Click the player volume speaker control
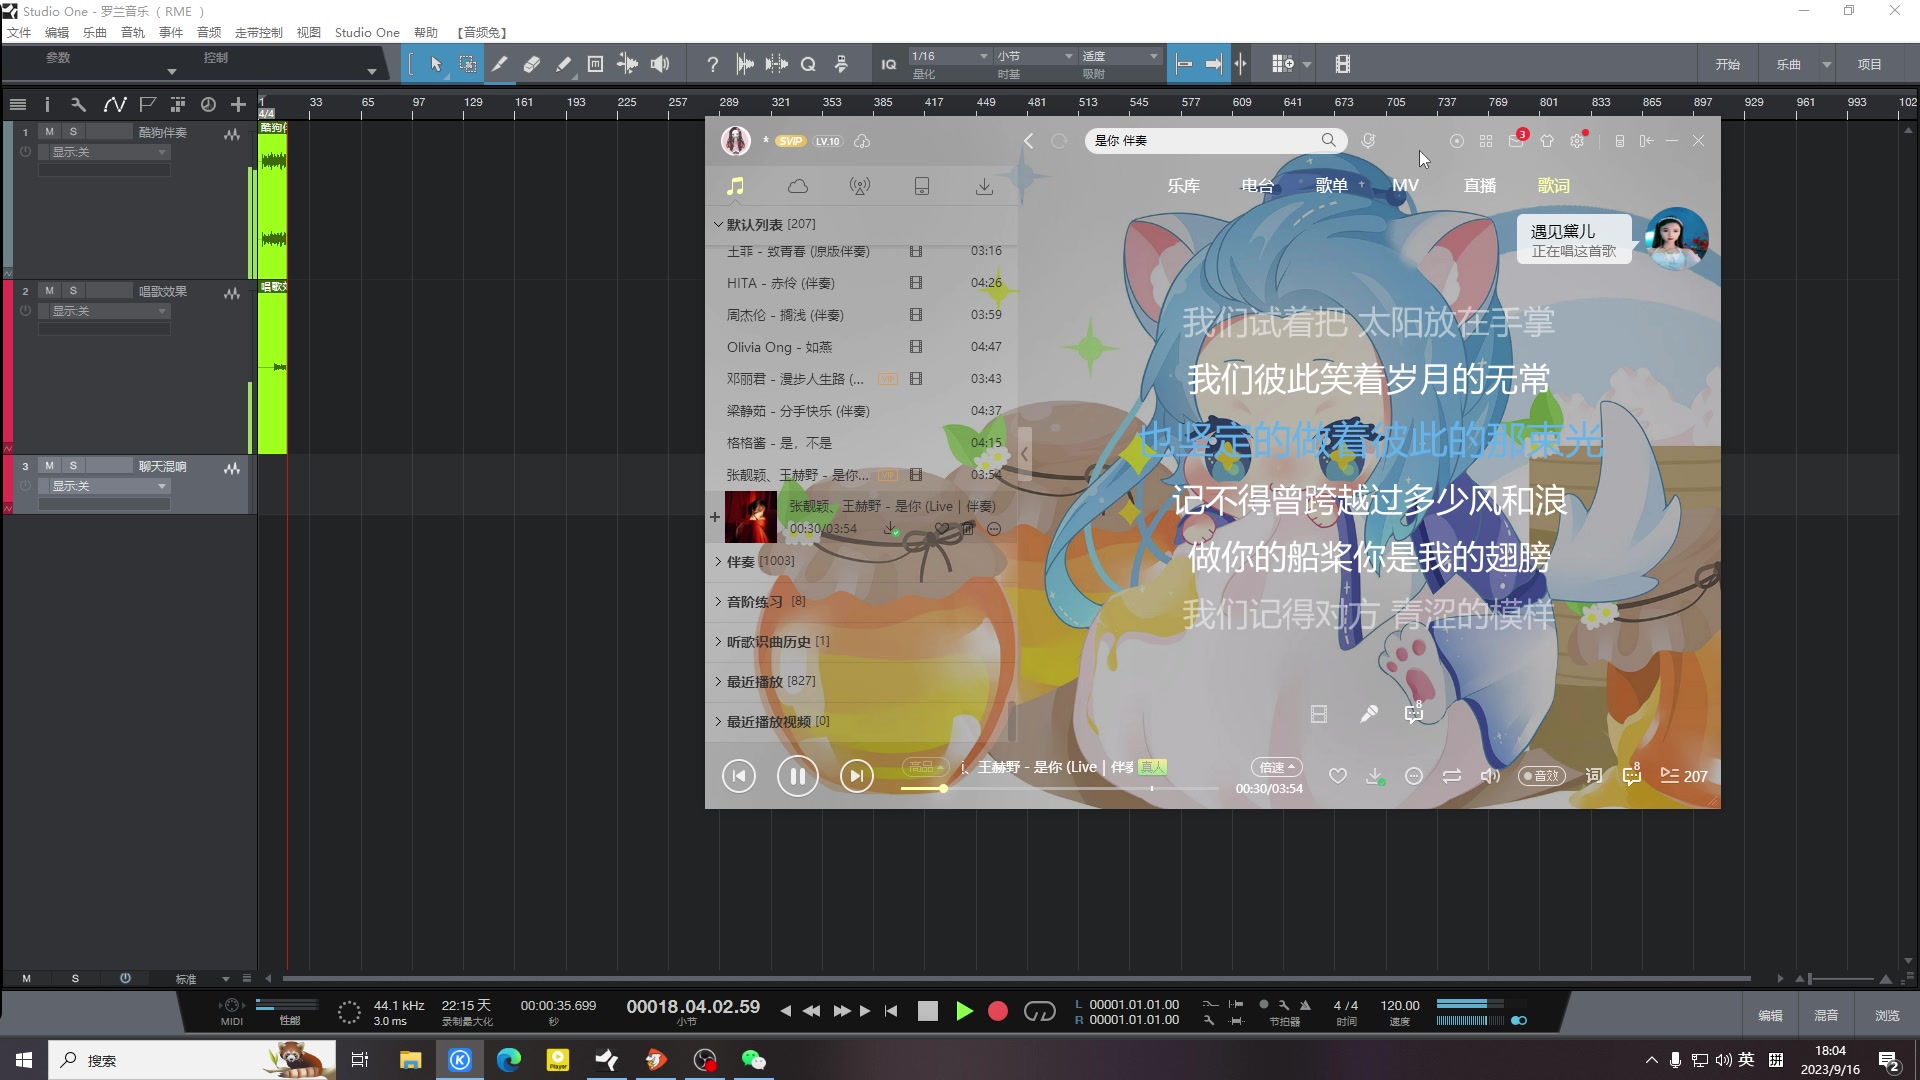The image size is (1920, 1080). click(x=1490, y=776)
